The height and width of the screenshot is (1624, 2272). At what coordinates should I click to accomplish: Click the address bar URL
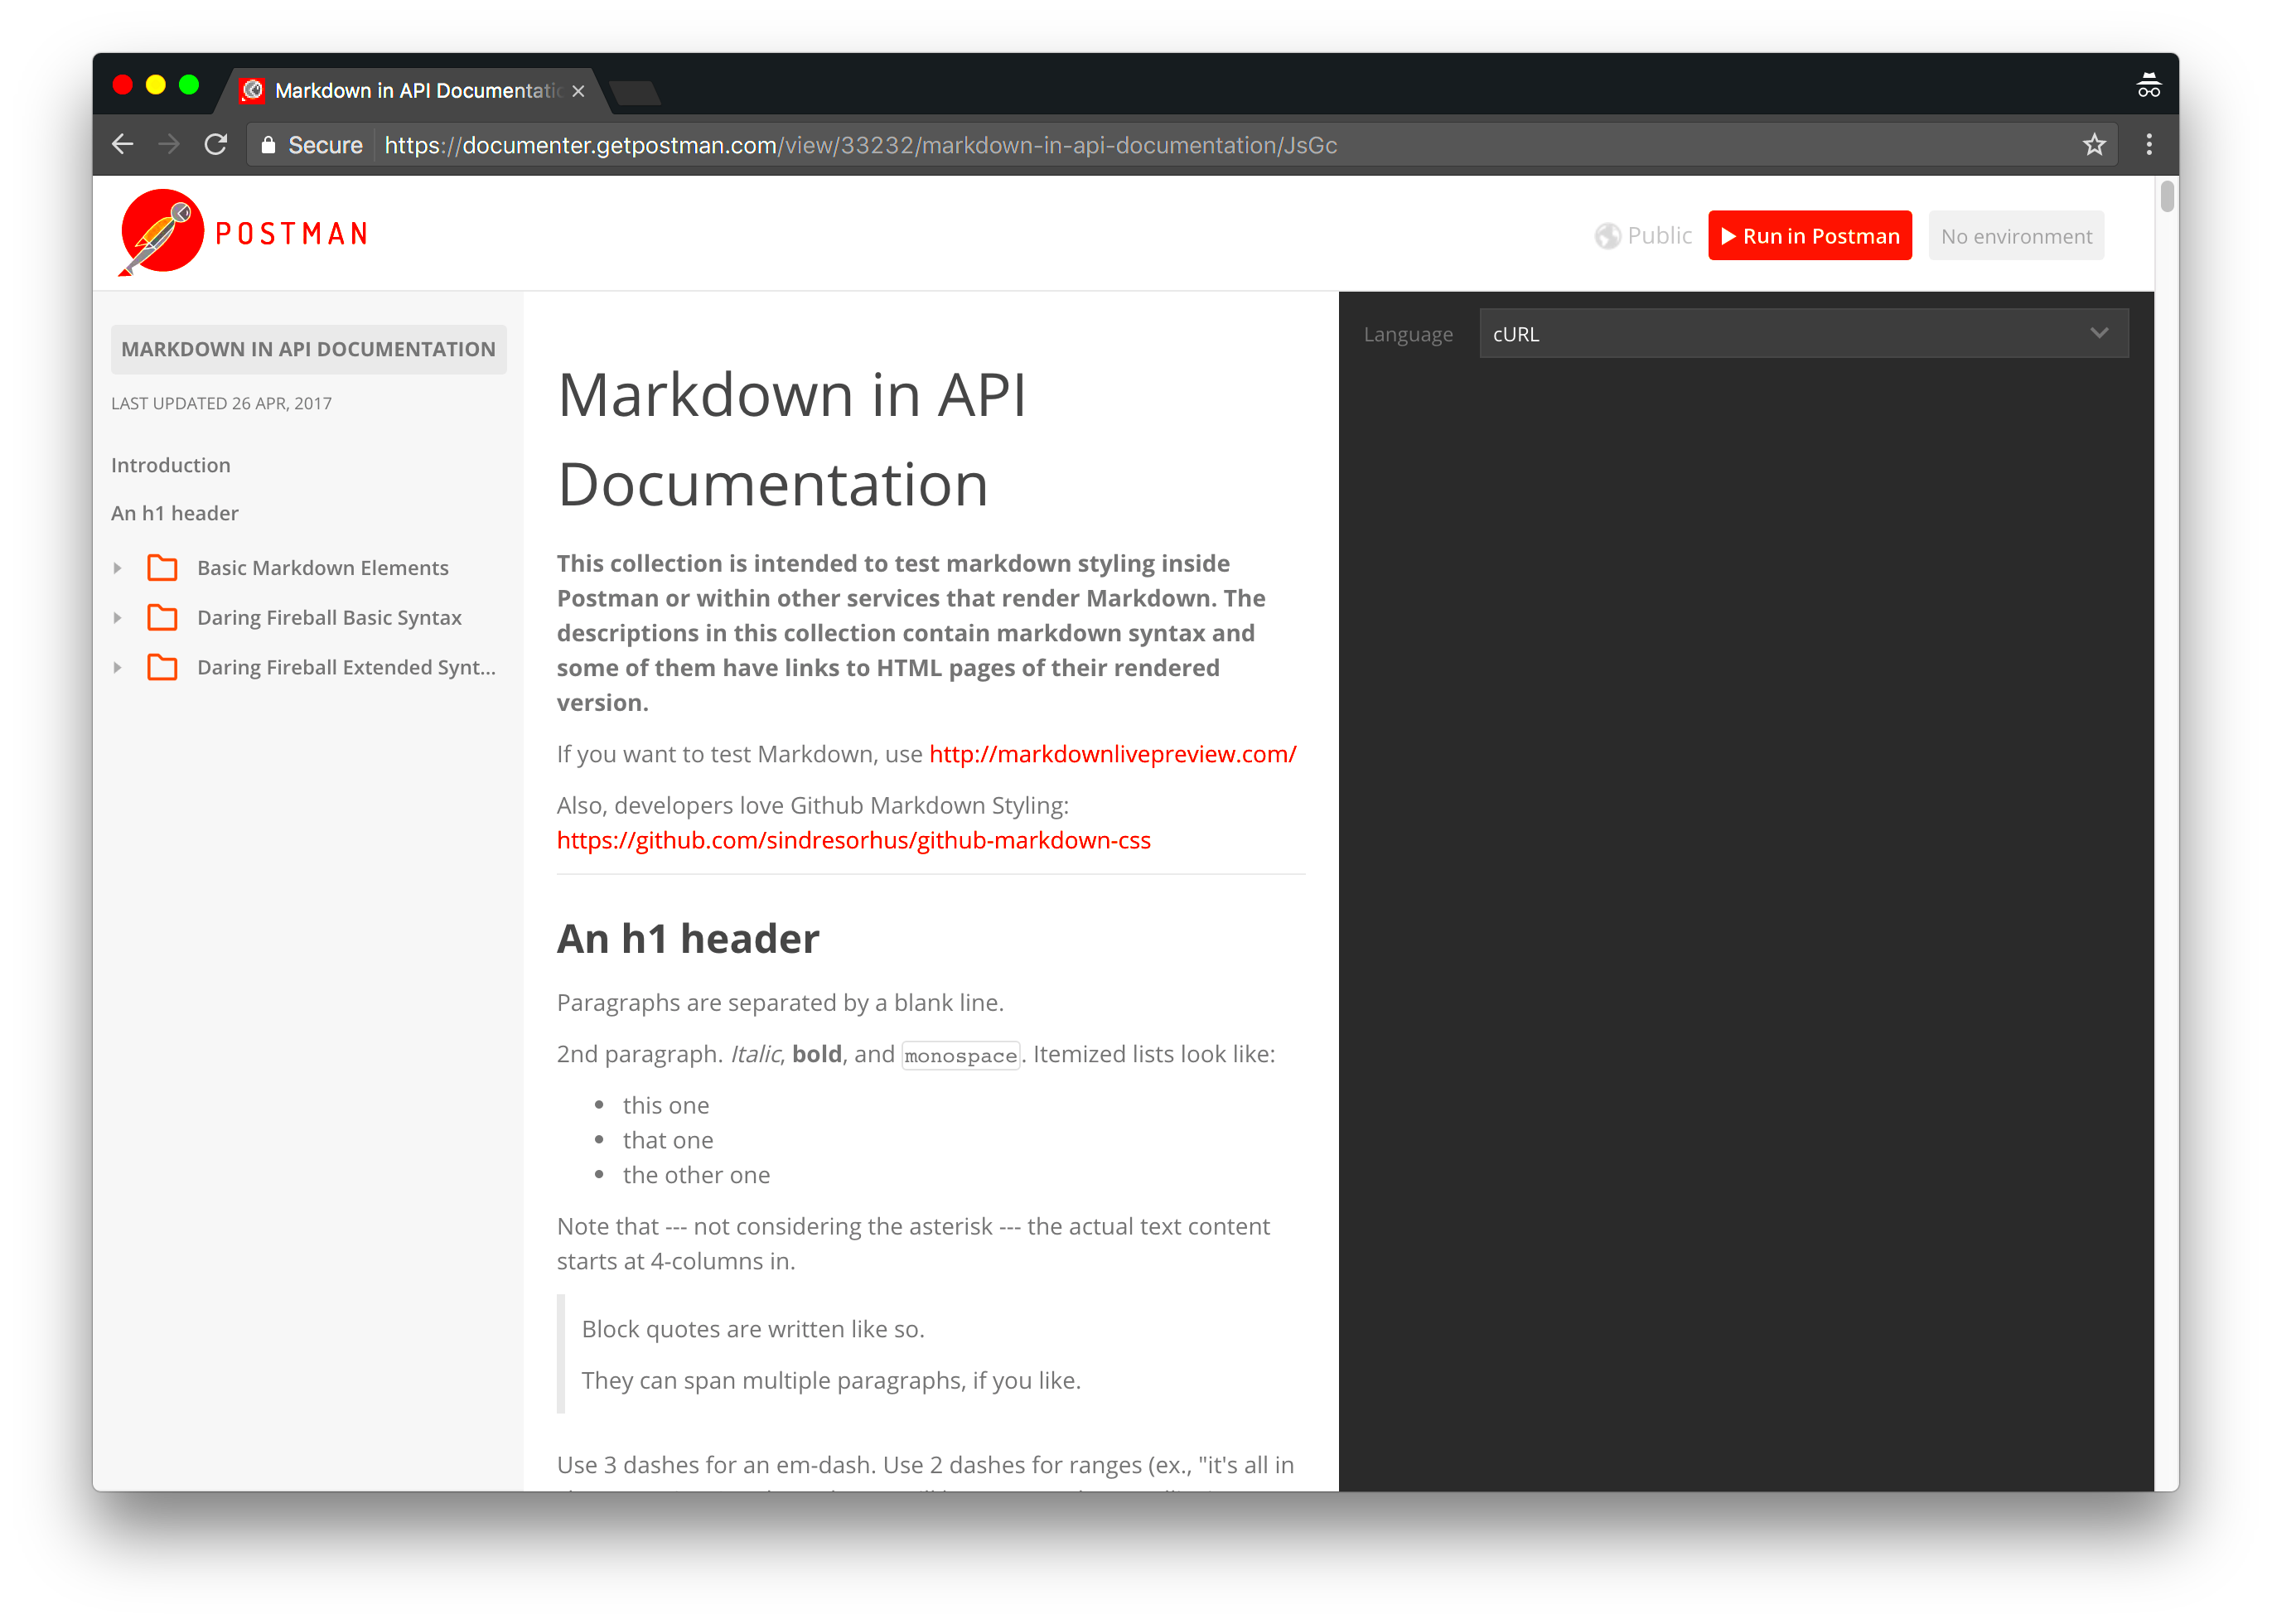pyautogui.click(x=860, y=145)
